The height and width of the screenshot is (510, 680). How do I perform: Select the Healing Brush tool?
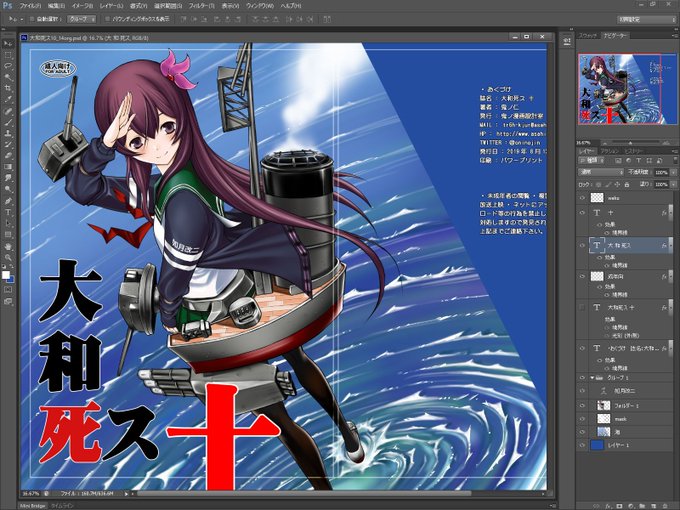click(x=8, y=111)
